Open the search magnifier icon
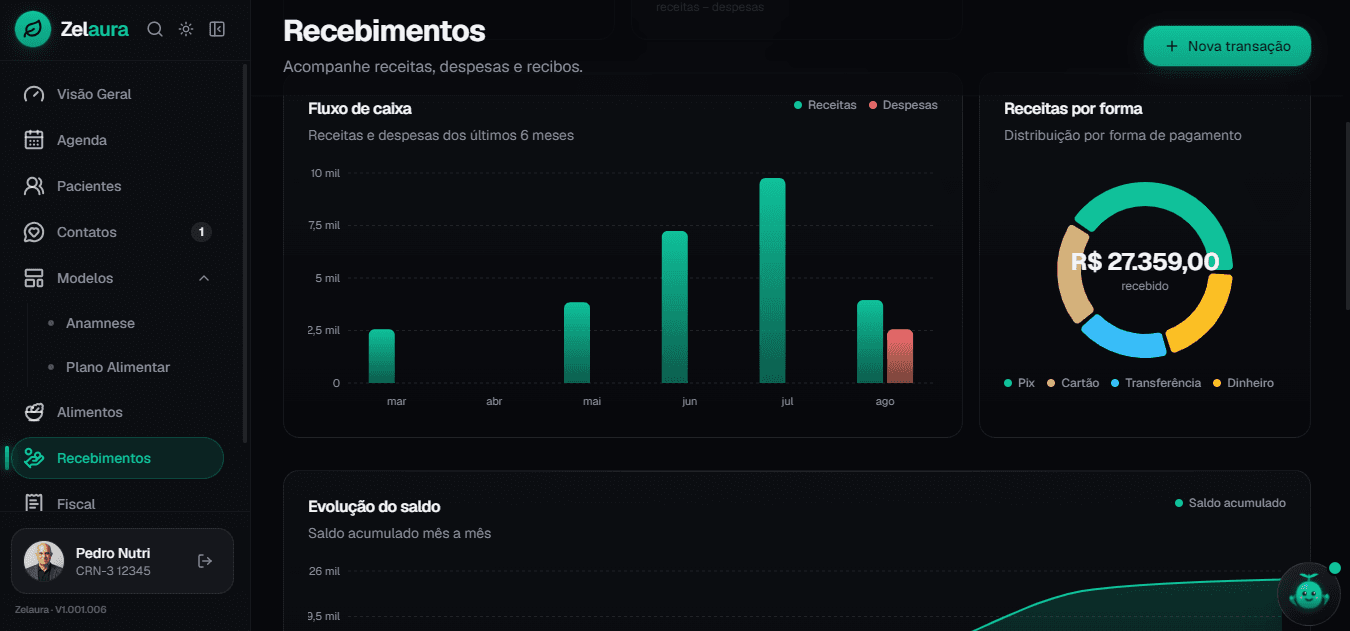Screen dimensions: 1350x631 155,29
